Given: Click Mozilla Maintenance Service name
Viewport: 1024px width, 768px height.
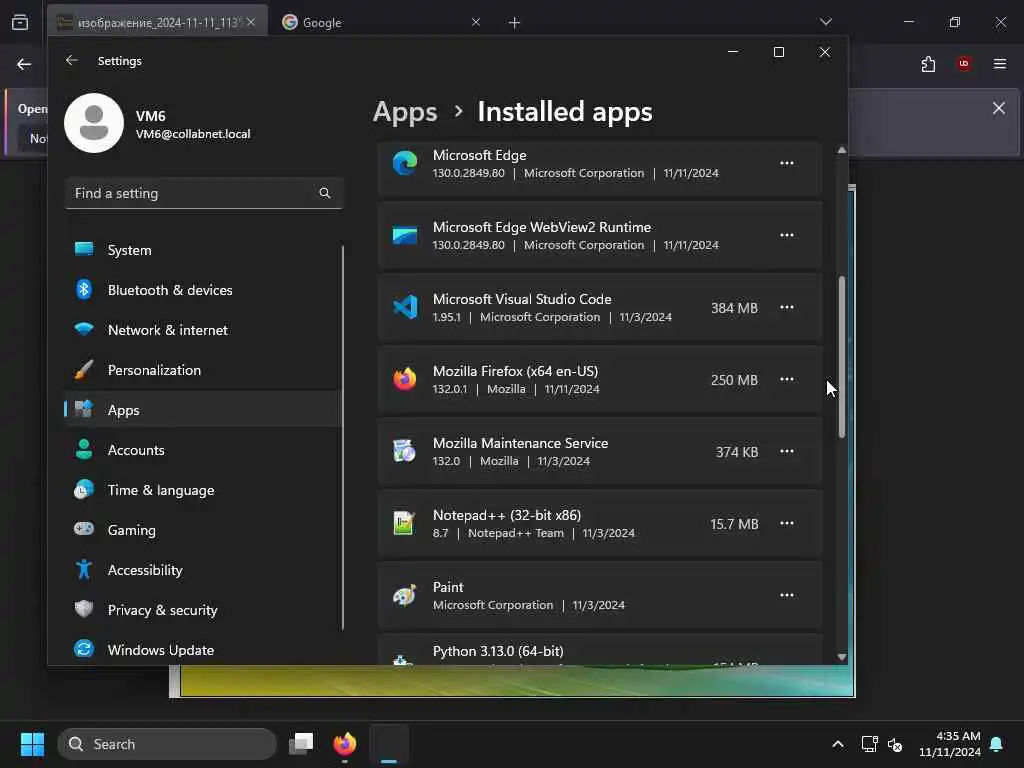Looking at the screenshot, I should point(520,443).
